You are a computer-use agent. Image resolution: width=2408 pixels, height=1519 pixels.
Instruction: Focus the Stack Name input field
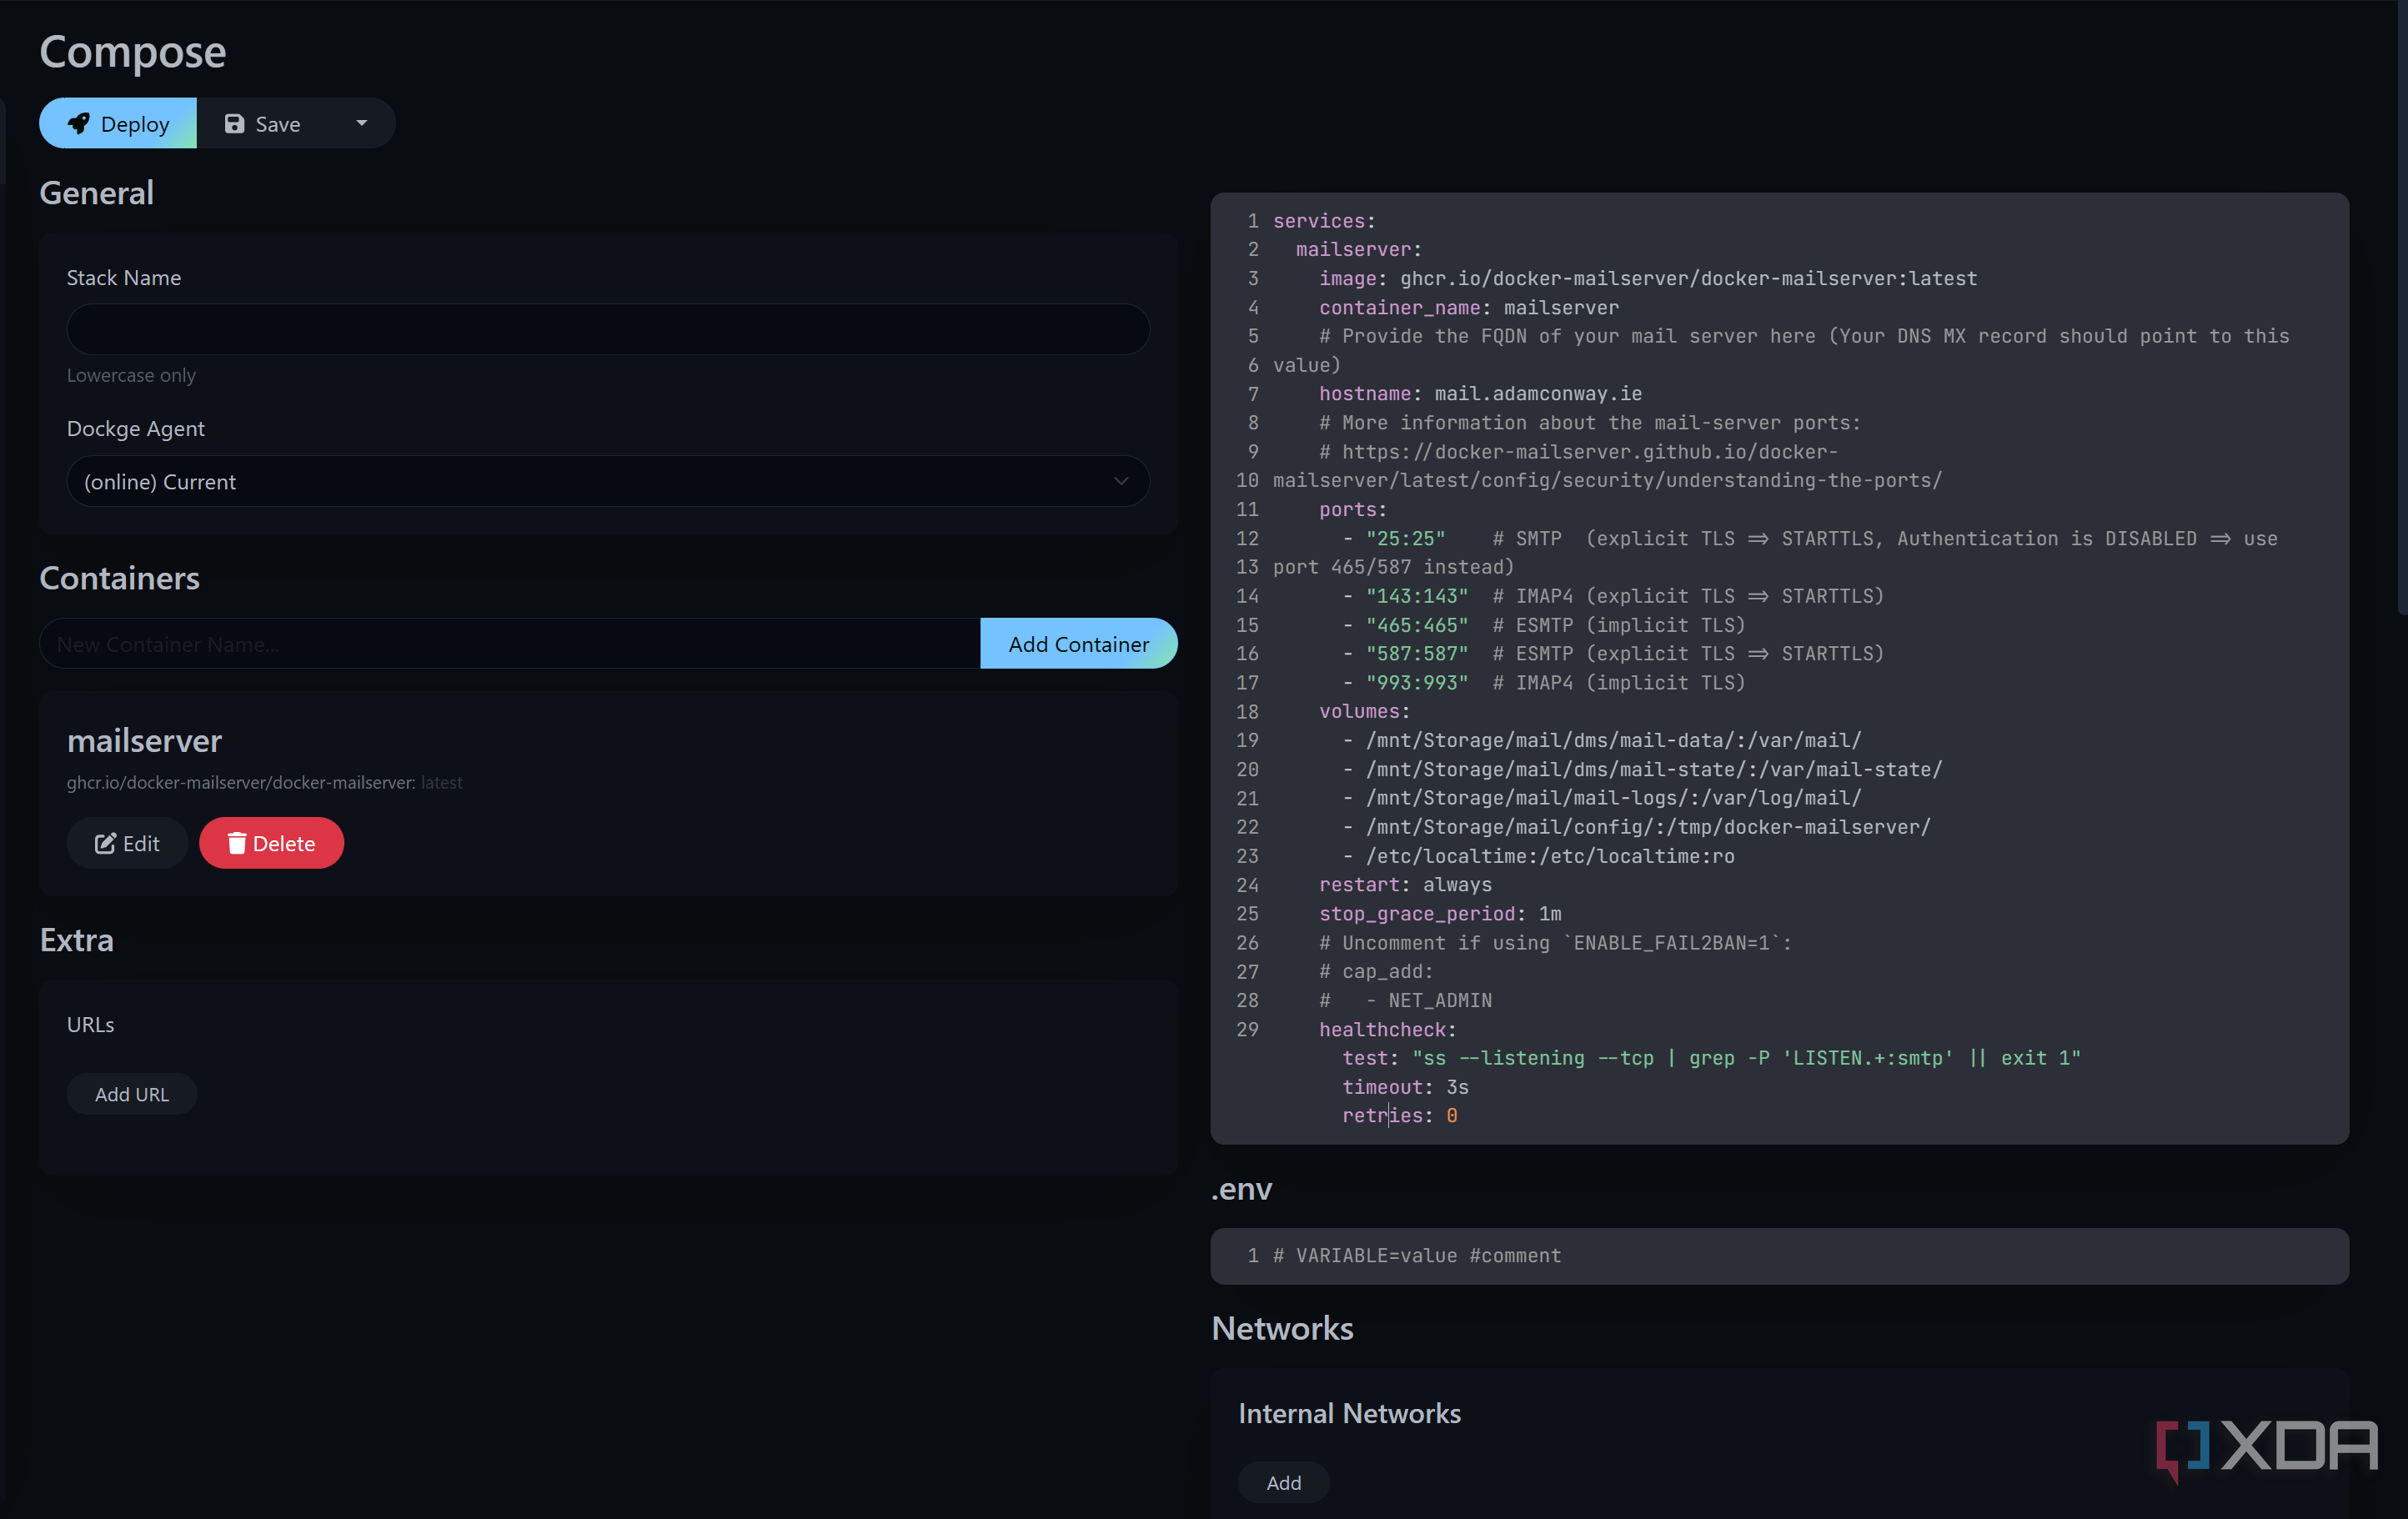tap(608, 329)
